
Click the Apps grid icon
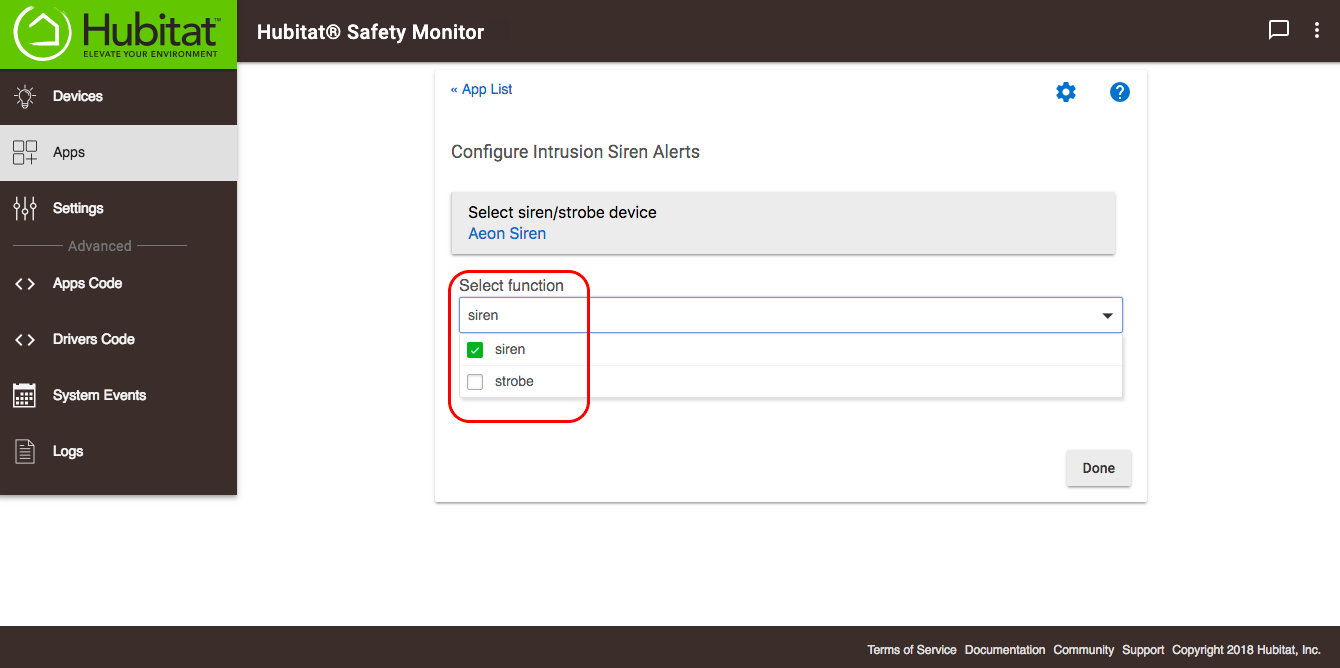click(x=25, y=152)
